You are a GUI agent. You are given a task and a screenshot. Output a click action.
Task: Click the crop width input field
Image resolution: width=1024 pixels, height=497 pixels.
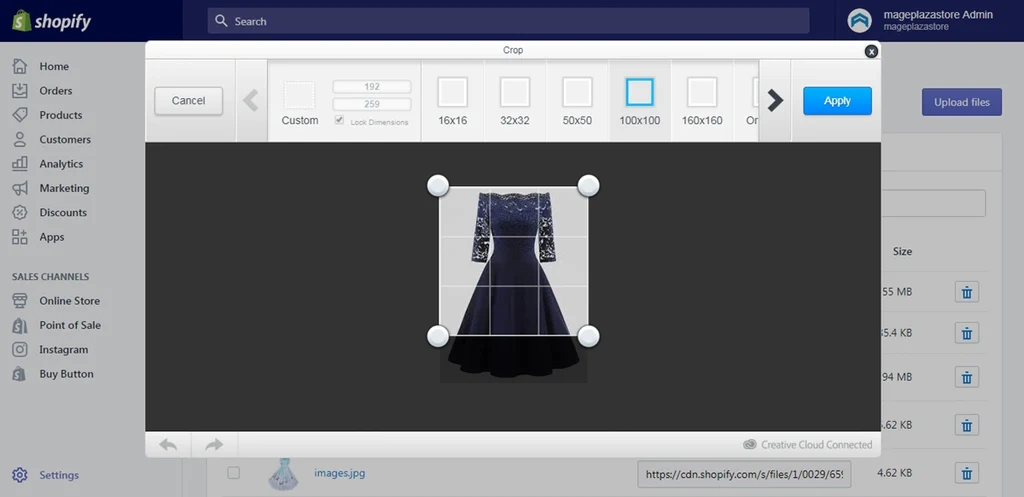(371, 87)
